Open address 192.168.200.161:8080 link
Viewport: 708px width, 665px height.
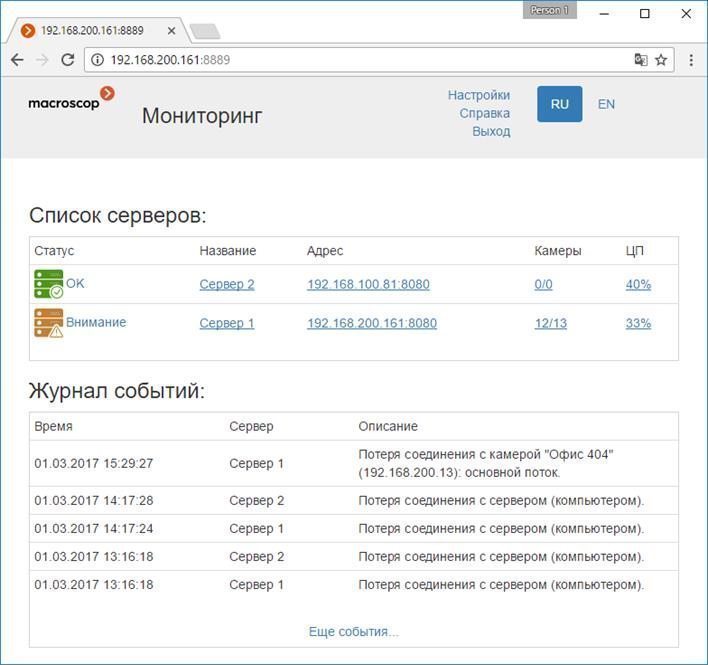(x=371, y=323)
